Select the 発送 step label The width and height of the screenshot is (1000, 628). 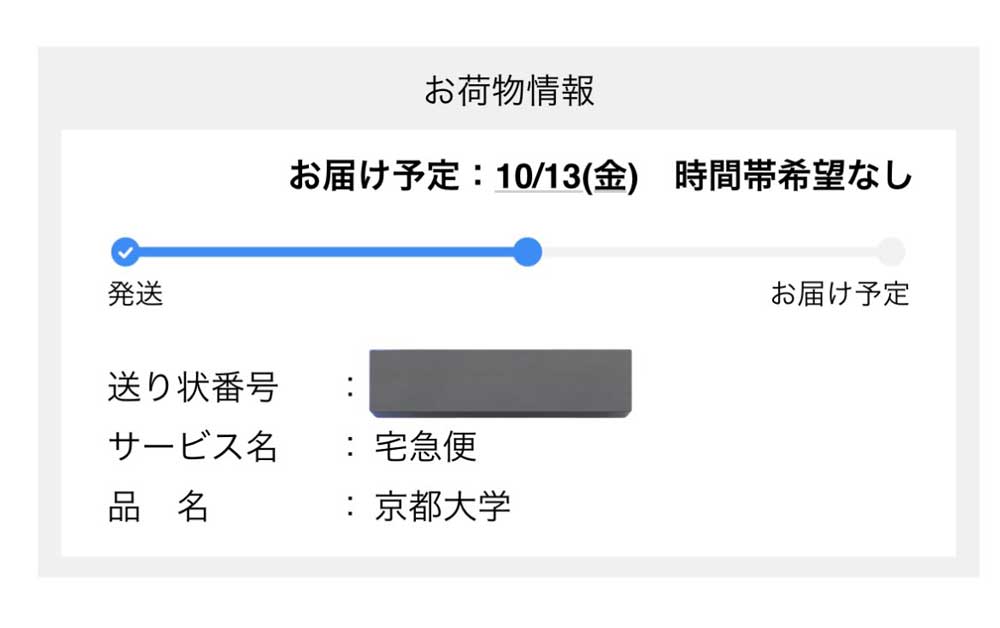[x=135, y=294]
